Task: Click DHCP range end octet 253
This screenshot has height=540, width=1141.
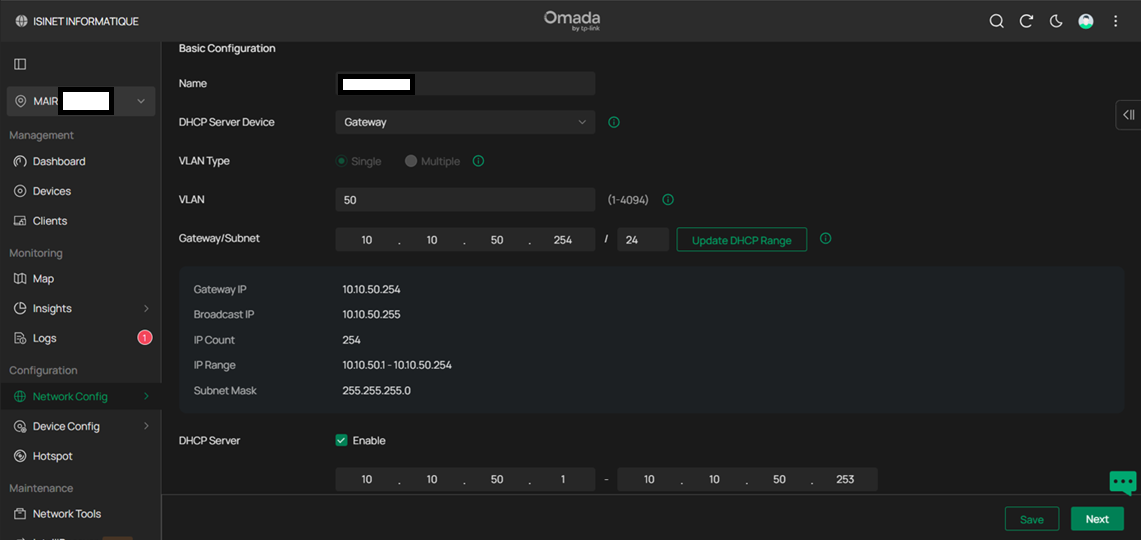Action: click(845, 480)
